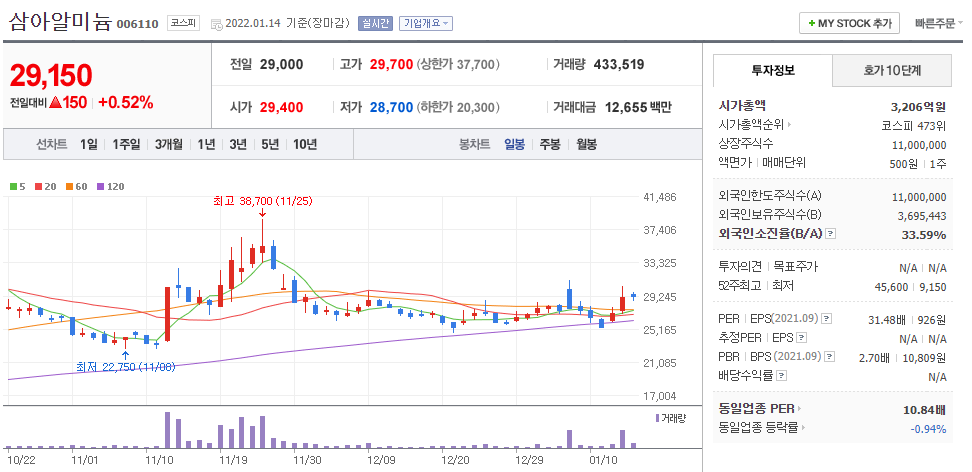Select the 10년 line chart period
Screen dimensions: 972x472
point(305,145)
